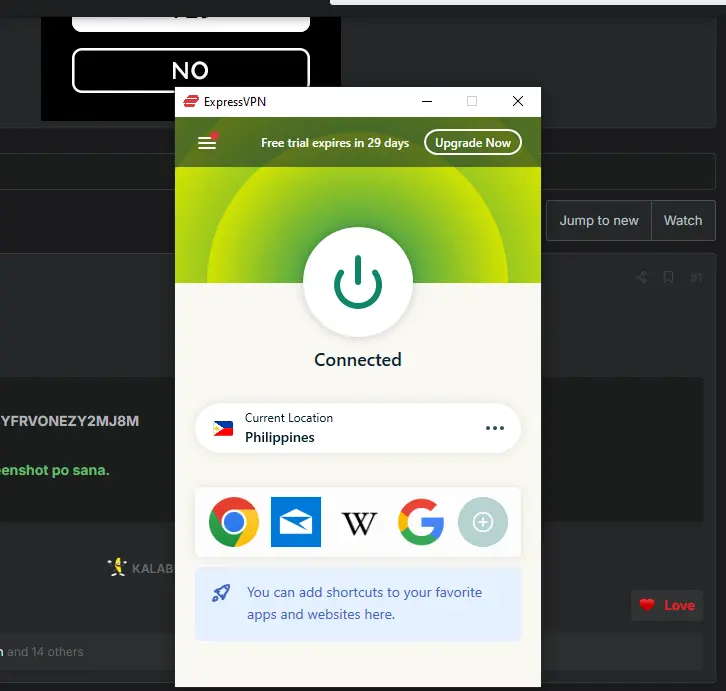Viewport: 726px width, 691px height.
Task: Click Jump to new in forum page
Action: click(599, 220)
